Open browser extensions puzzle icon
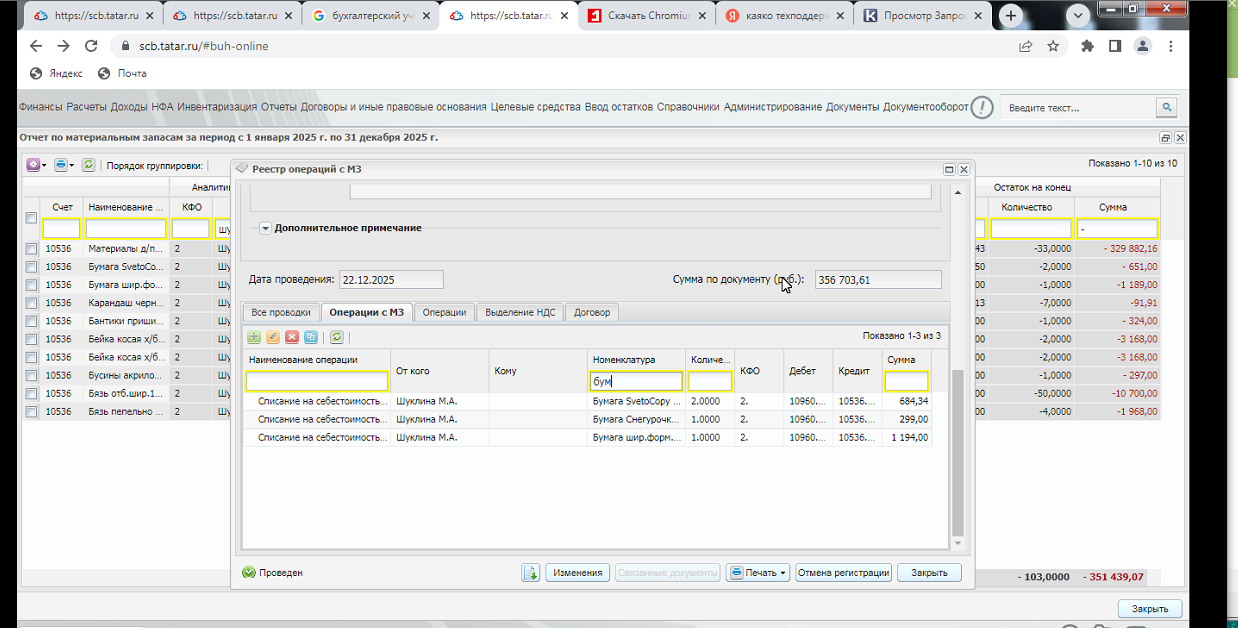The height and width of the screenshot is (628, 1238). point(1088,46)
